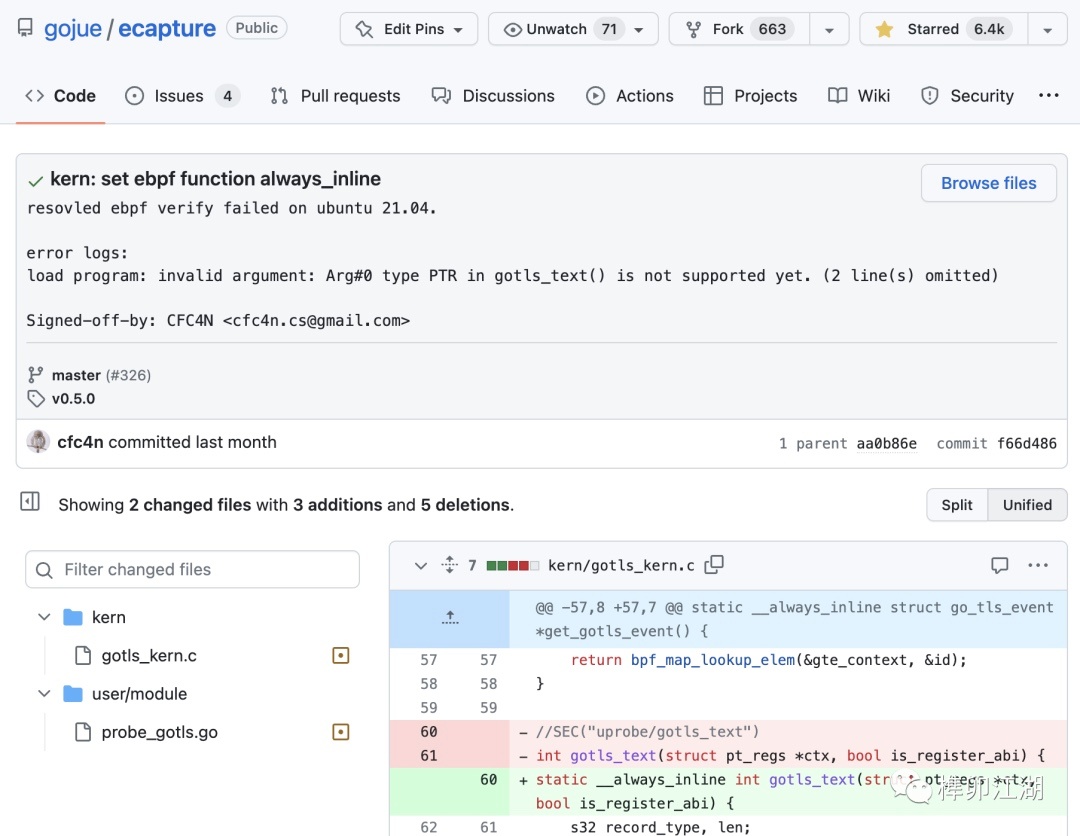Collapse the user/module folder chevron

44,693
